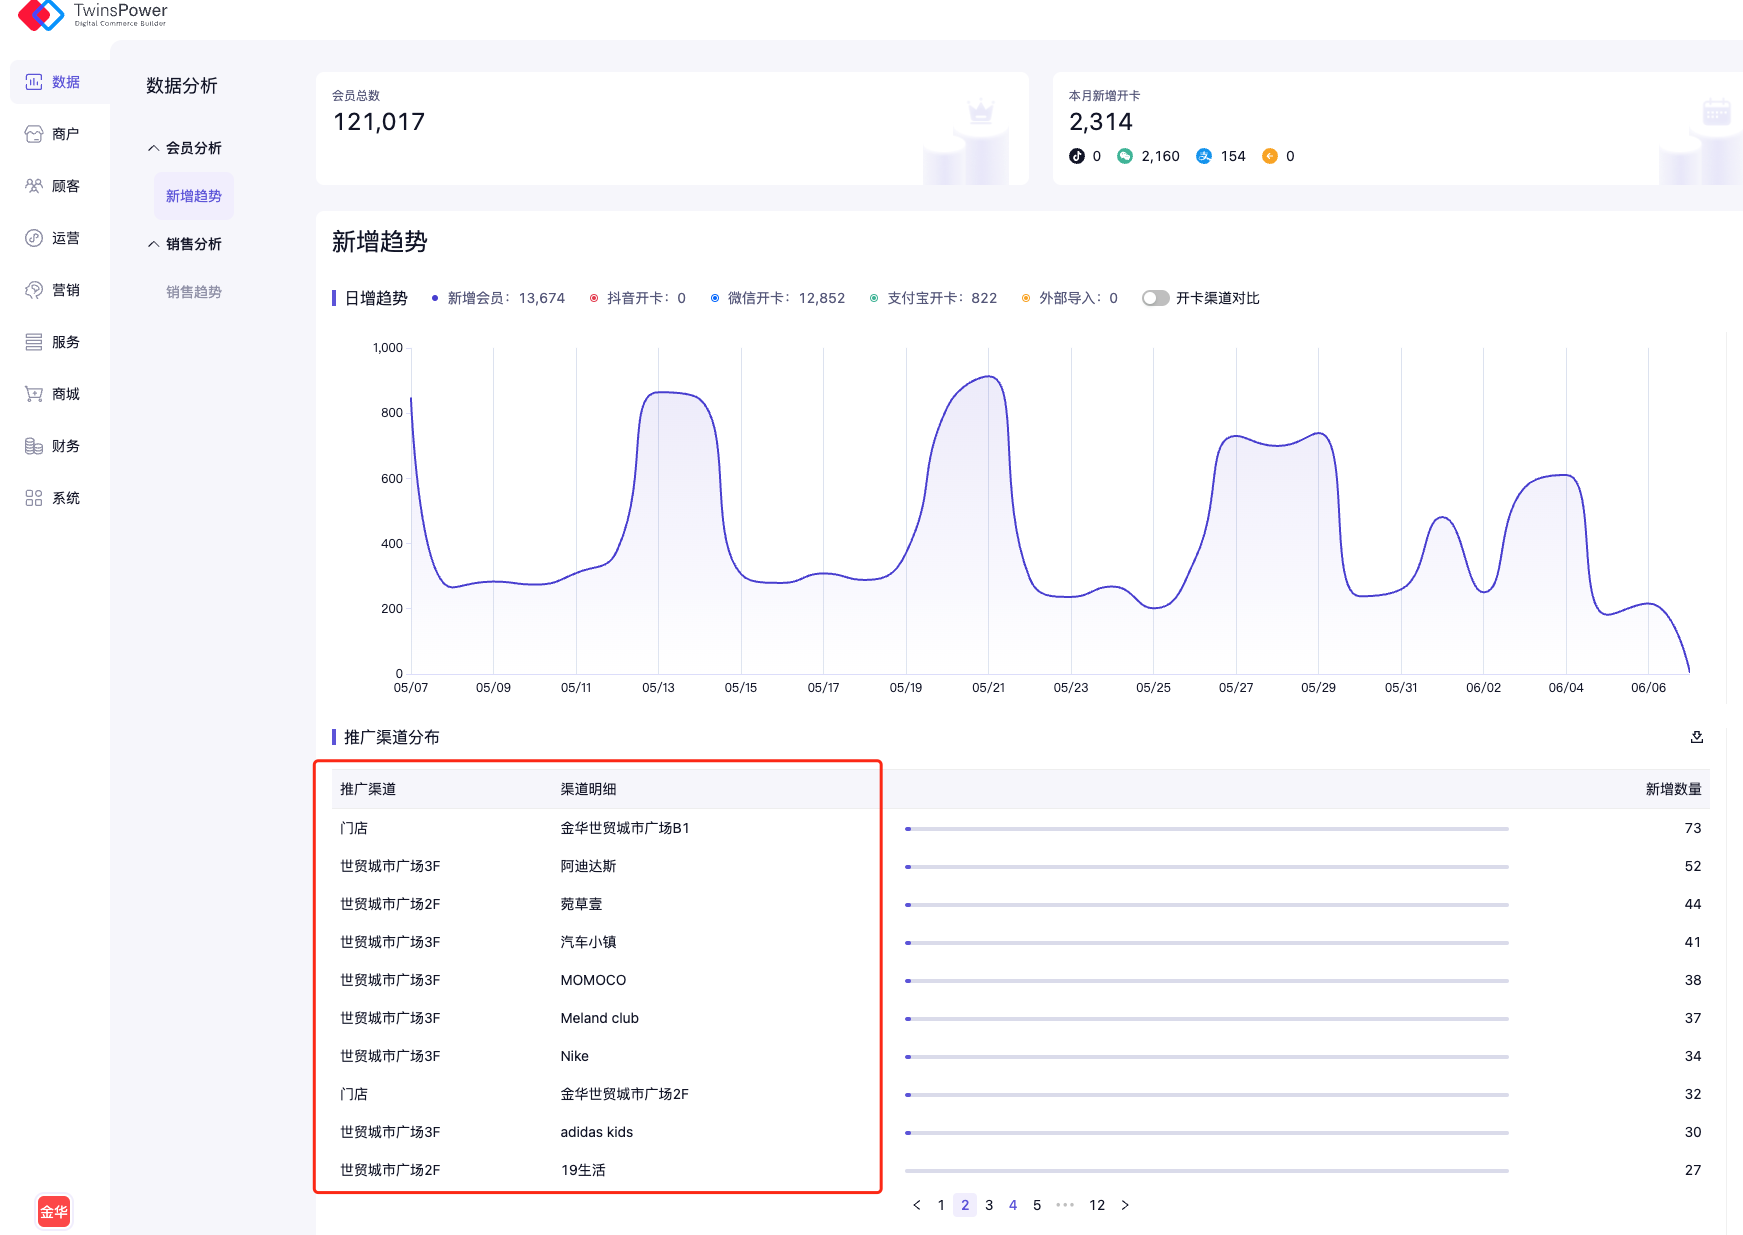
Task: Open the 商城 shopping cart icon
Action: tap(34, 394)
